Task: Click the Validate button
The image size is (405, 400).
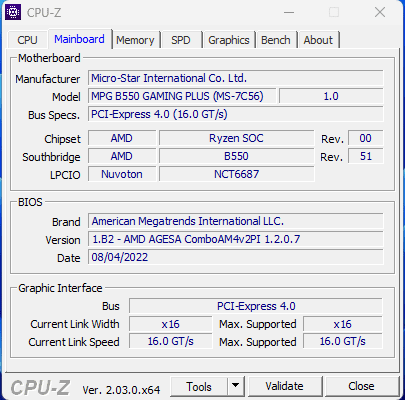Action: coord(284,386)
